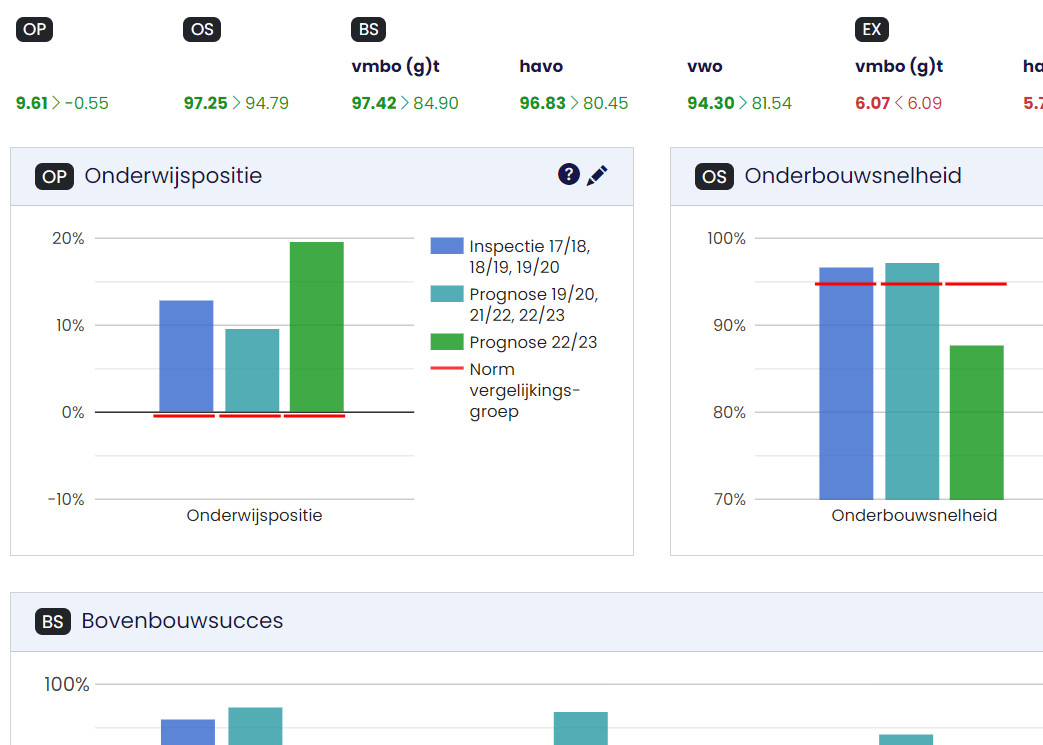Click the BS vmbo score 97.42

pos(374,103)
